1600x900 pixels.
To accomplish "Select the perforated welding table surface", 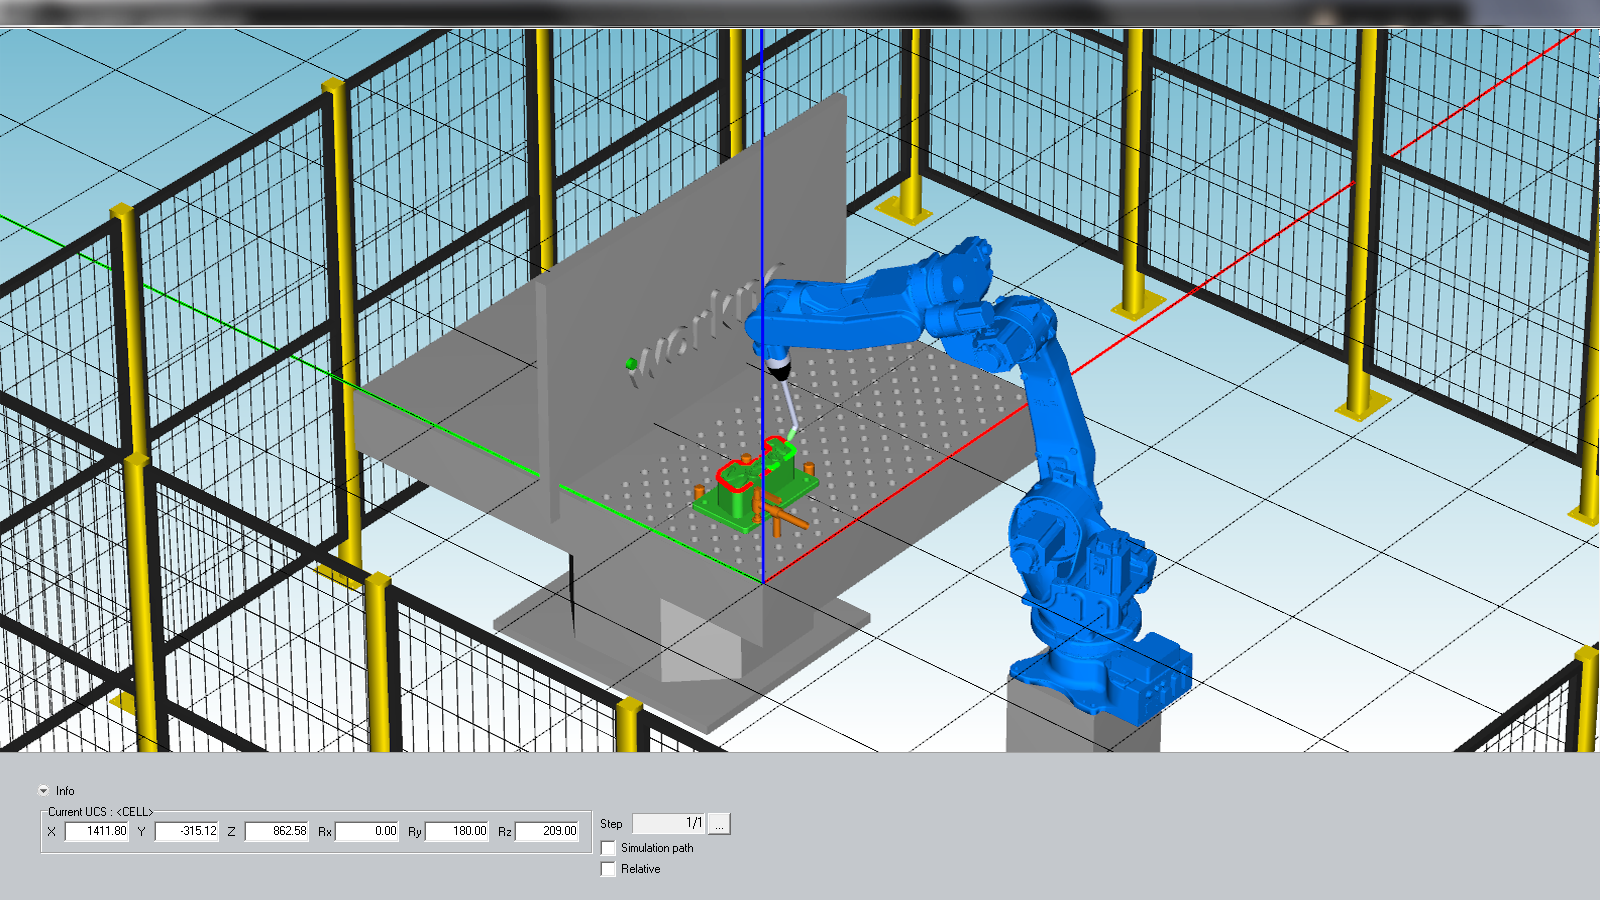I will [900, 420].
